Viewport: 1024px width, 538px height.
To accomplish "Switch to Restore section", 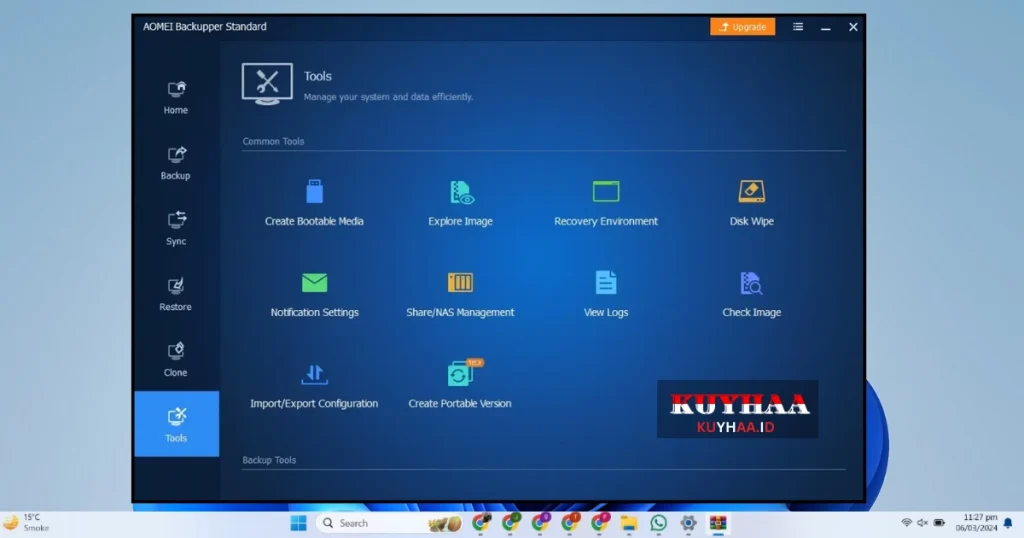I will (x=176, y=294).
